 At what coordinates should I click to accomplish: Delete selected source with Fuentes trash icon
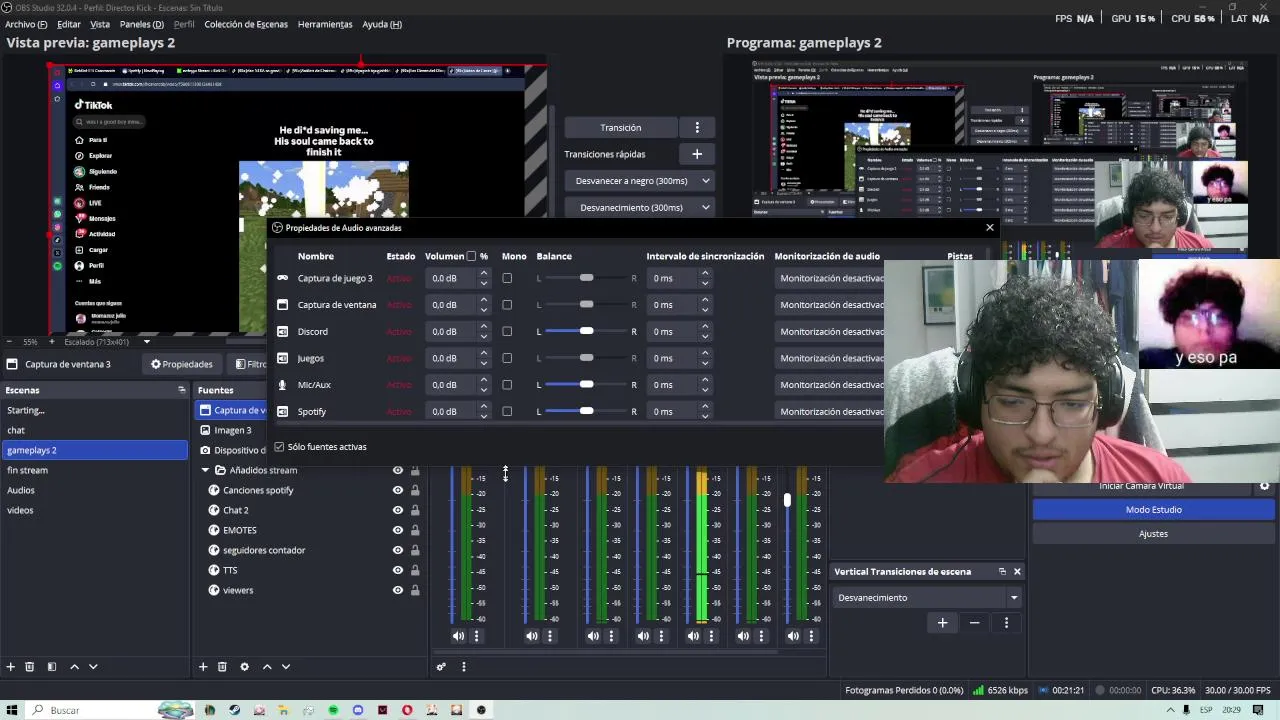coord(222,666)
